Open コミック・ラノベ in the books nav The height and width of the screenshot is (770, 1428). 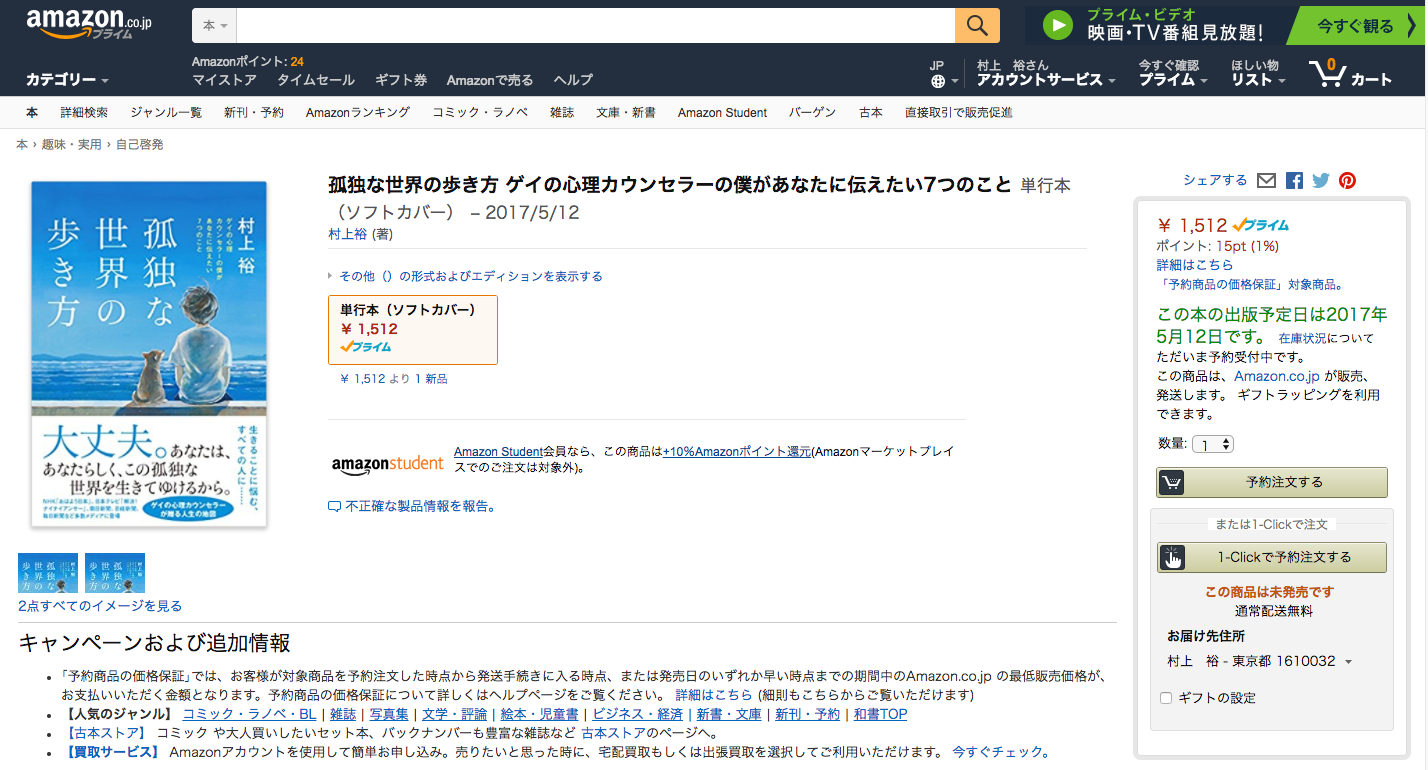[480, 113]
